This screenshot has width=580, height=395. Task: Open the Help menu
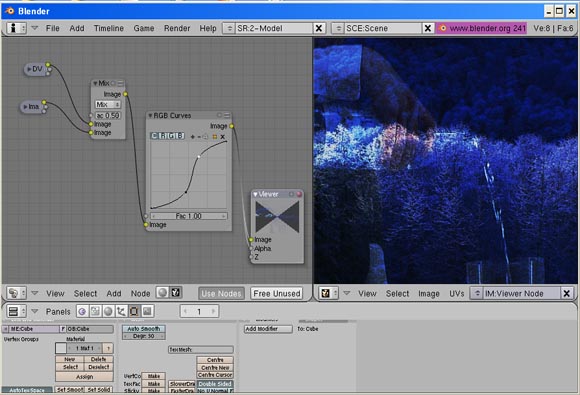208,28
